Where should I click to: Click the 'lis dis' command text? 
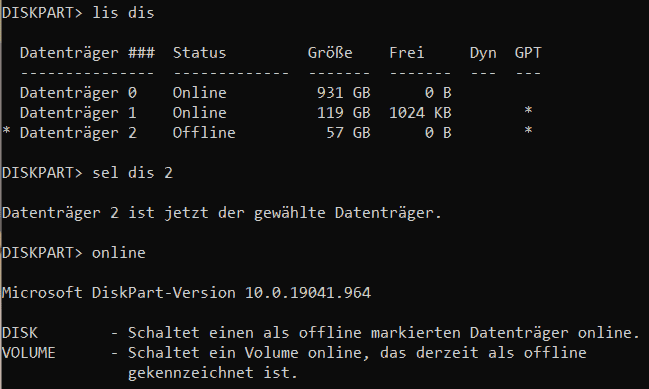tap(123, 13)
